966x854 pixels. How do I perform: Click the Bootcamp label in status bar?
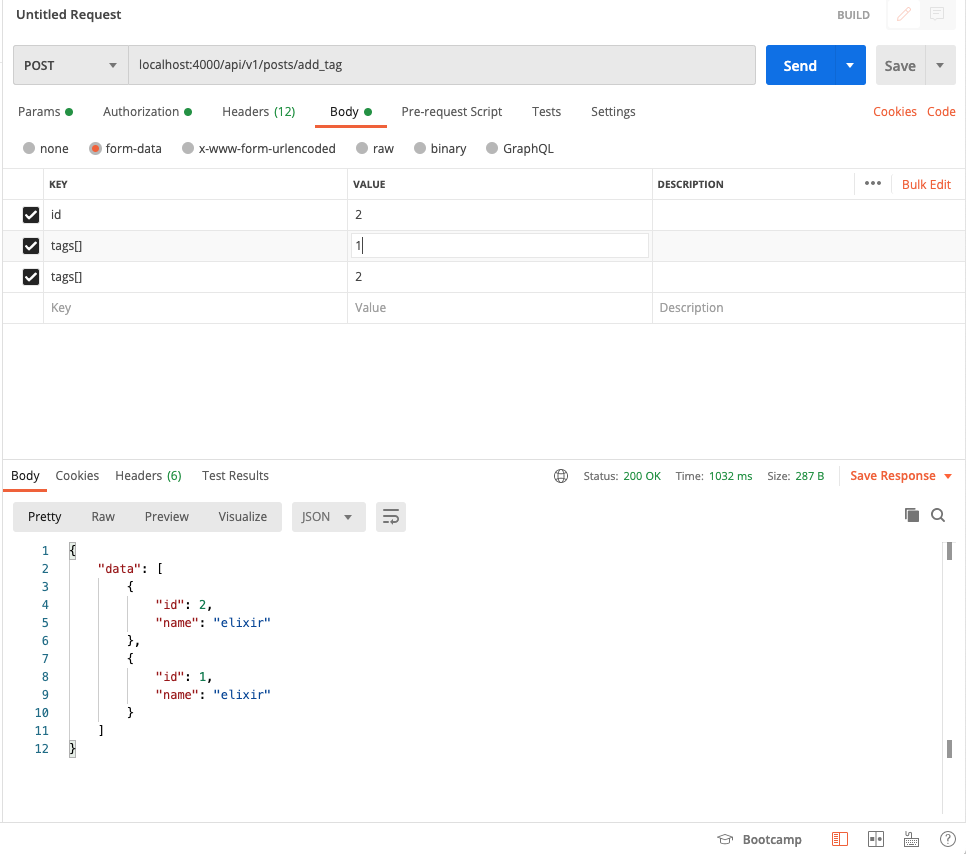(772, 839)
